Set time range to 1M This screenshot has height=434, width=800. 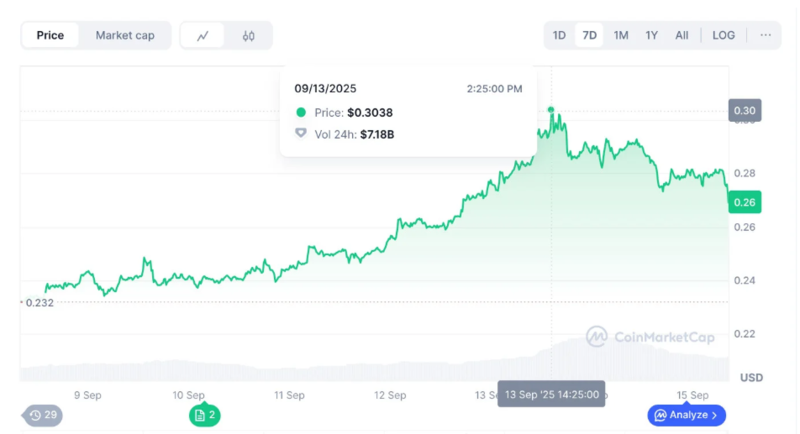click(x=621, y=35)
